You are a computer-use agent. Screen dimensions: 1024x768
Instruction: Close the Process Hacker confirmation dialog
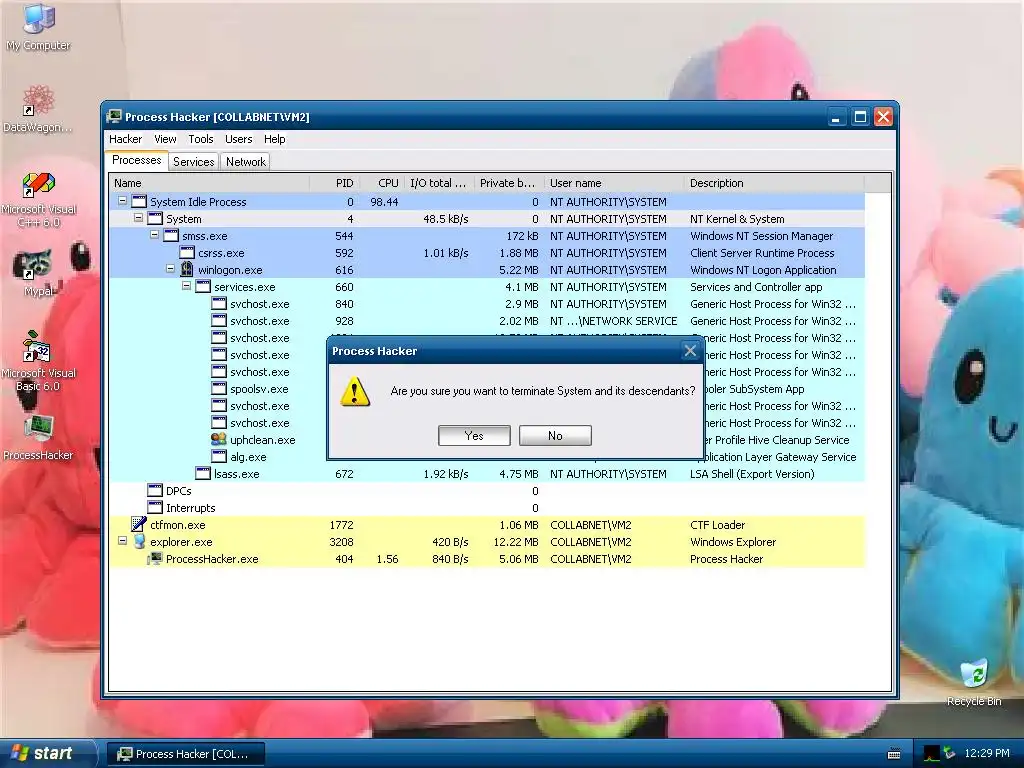click(690, 351)
